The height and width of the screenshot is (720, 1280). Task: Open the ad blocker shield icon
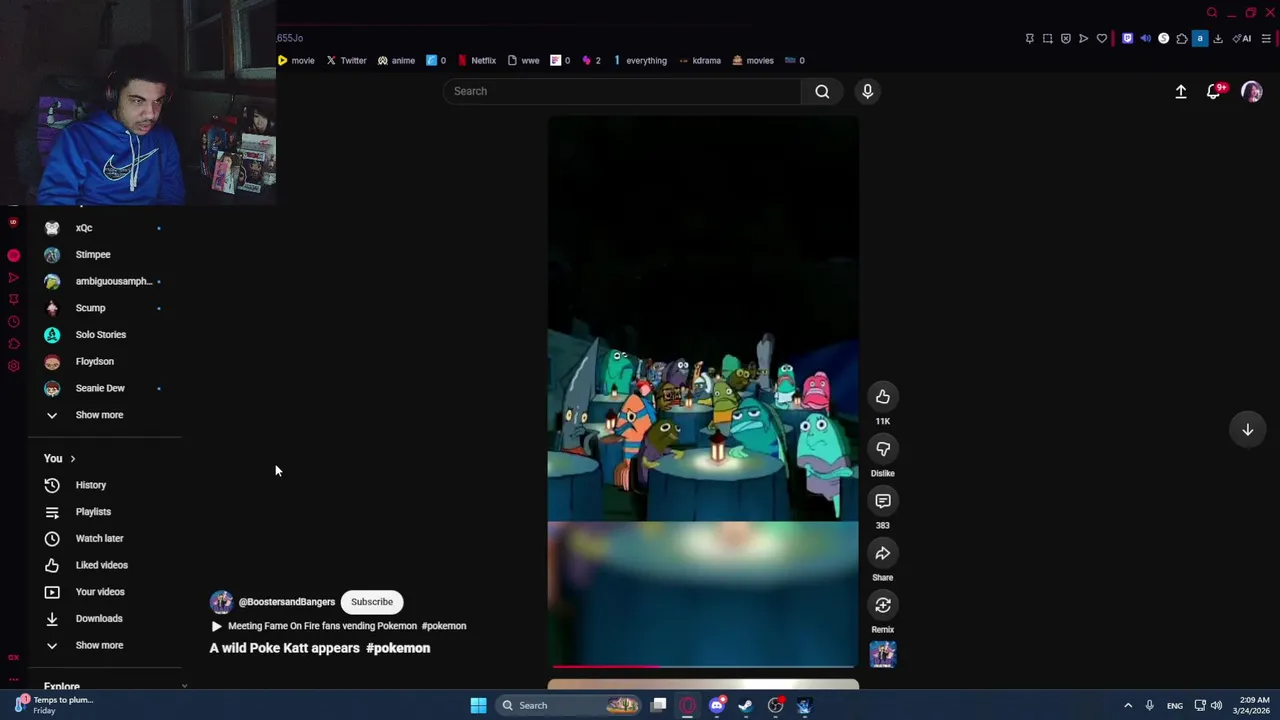tap(1066, 38)
